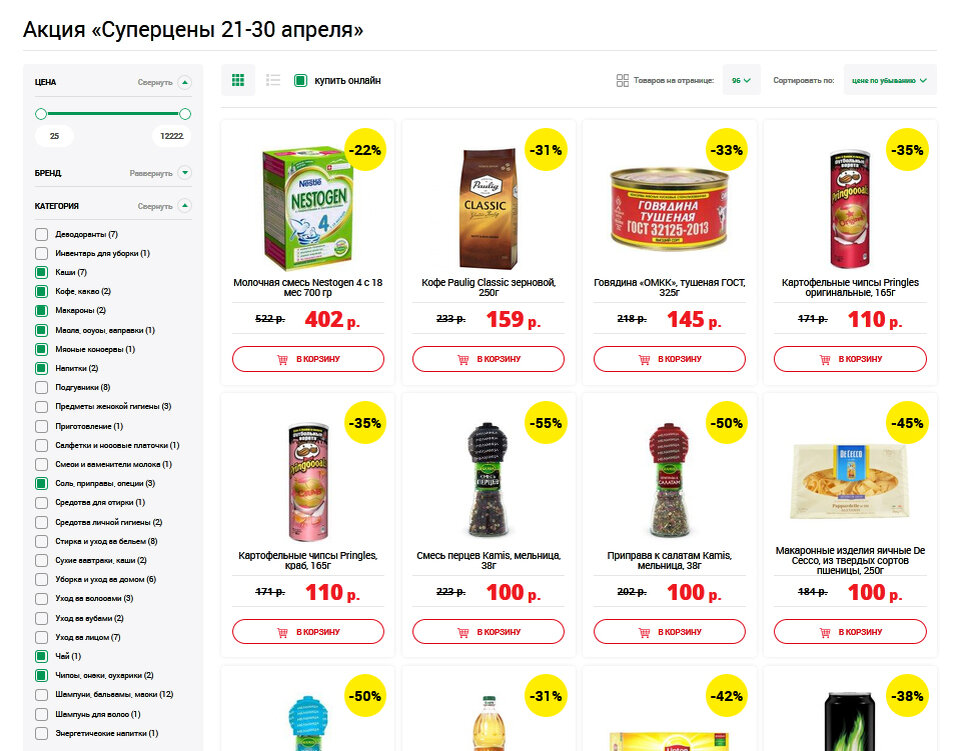Click the products-per-page grid icon
This screenshot has width=960, height=751.
tap(622, 80)
